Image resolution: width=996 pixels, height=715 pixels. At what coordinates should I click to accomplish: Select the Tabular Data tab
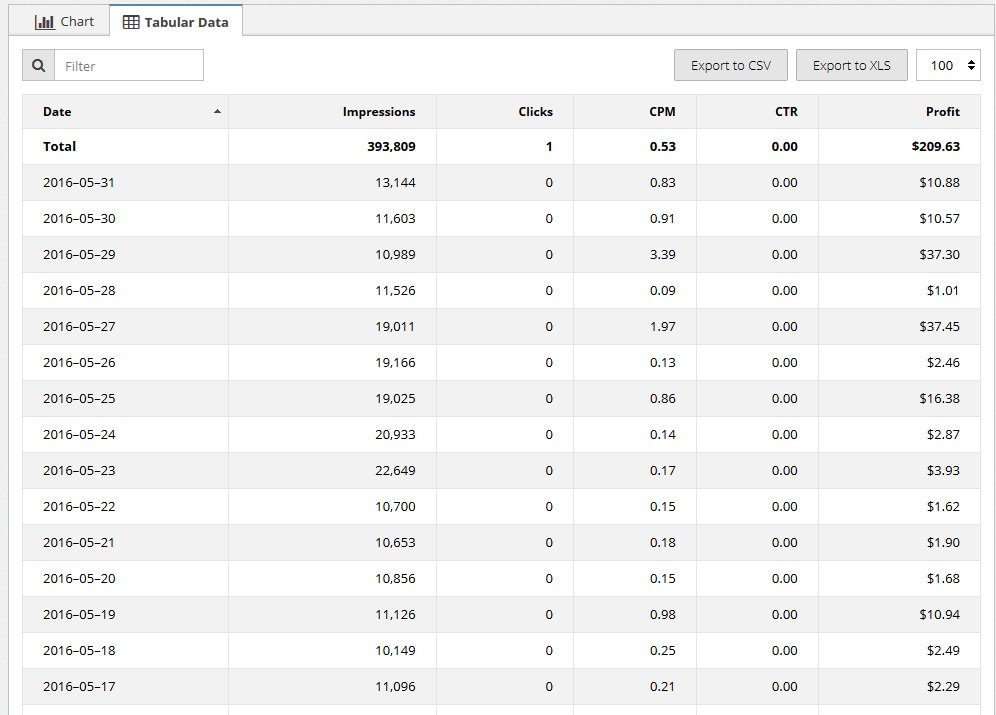tap(176, 22)
